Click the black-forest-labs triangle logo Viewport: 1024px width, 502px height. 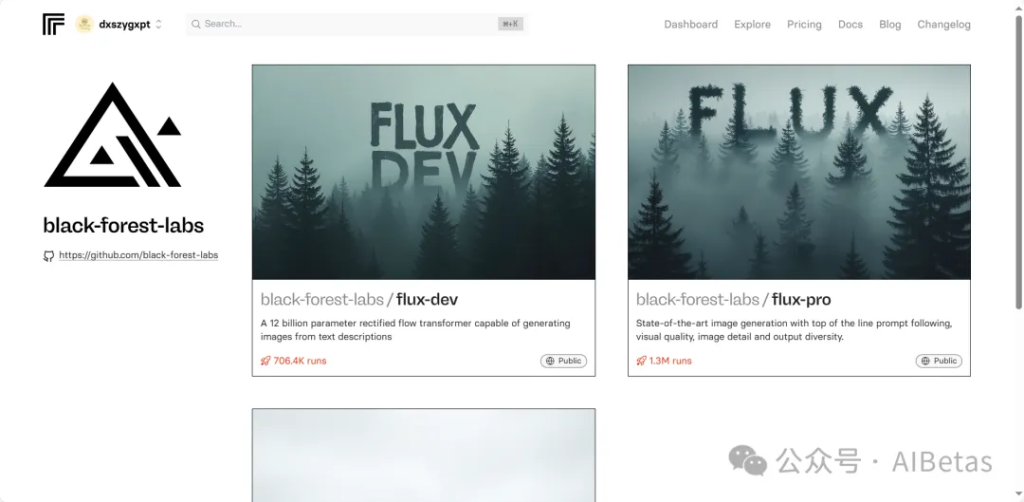click(112, 136)
